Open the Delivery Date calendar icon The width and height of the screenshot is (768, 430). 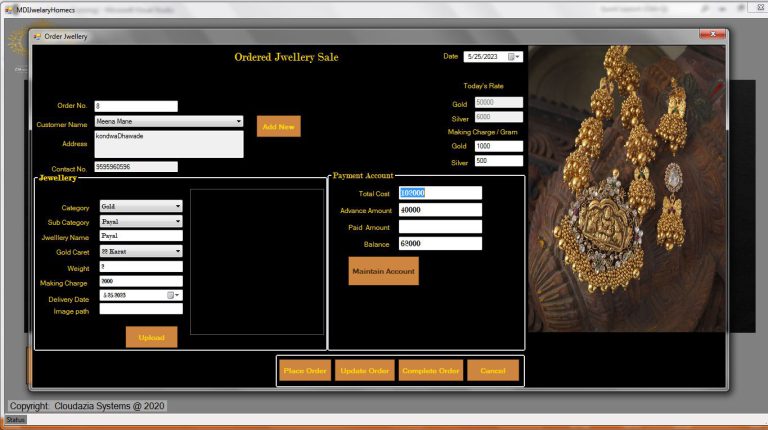(x=171, y=295)
